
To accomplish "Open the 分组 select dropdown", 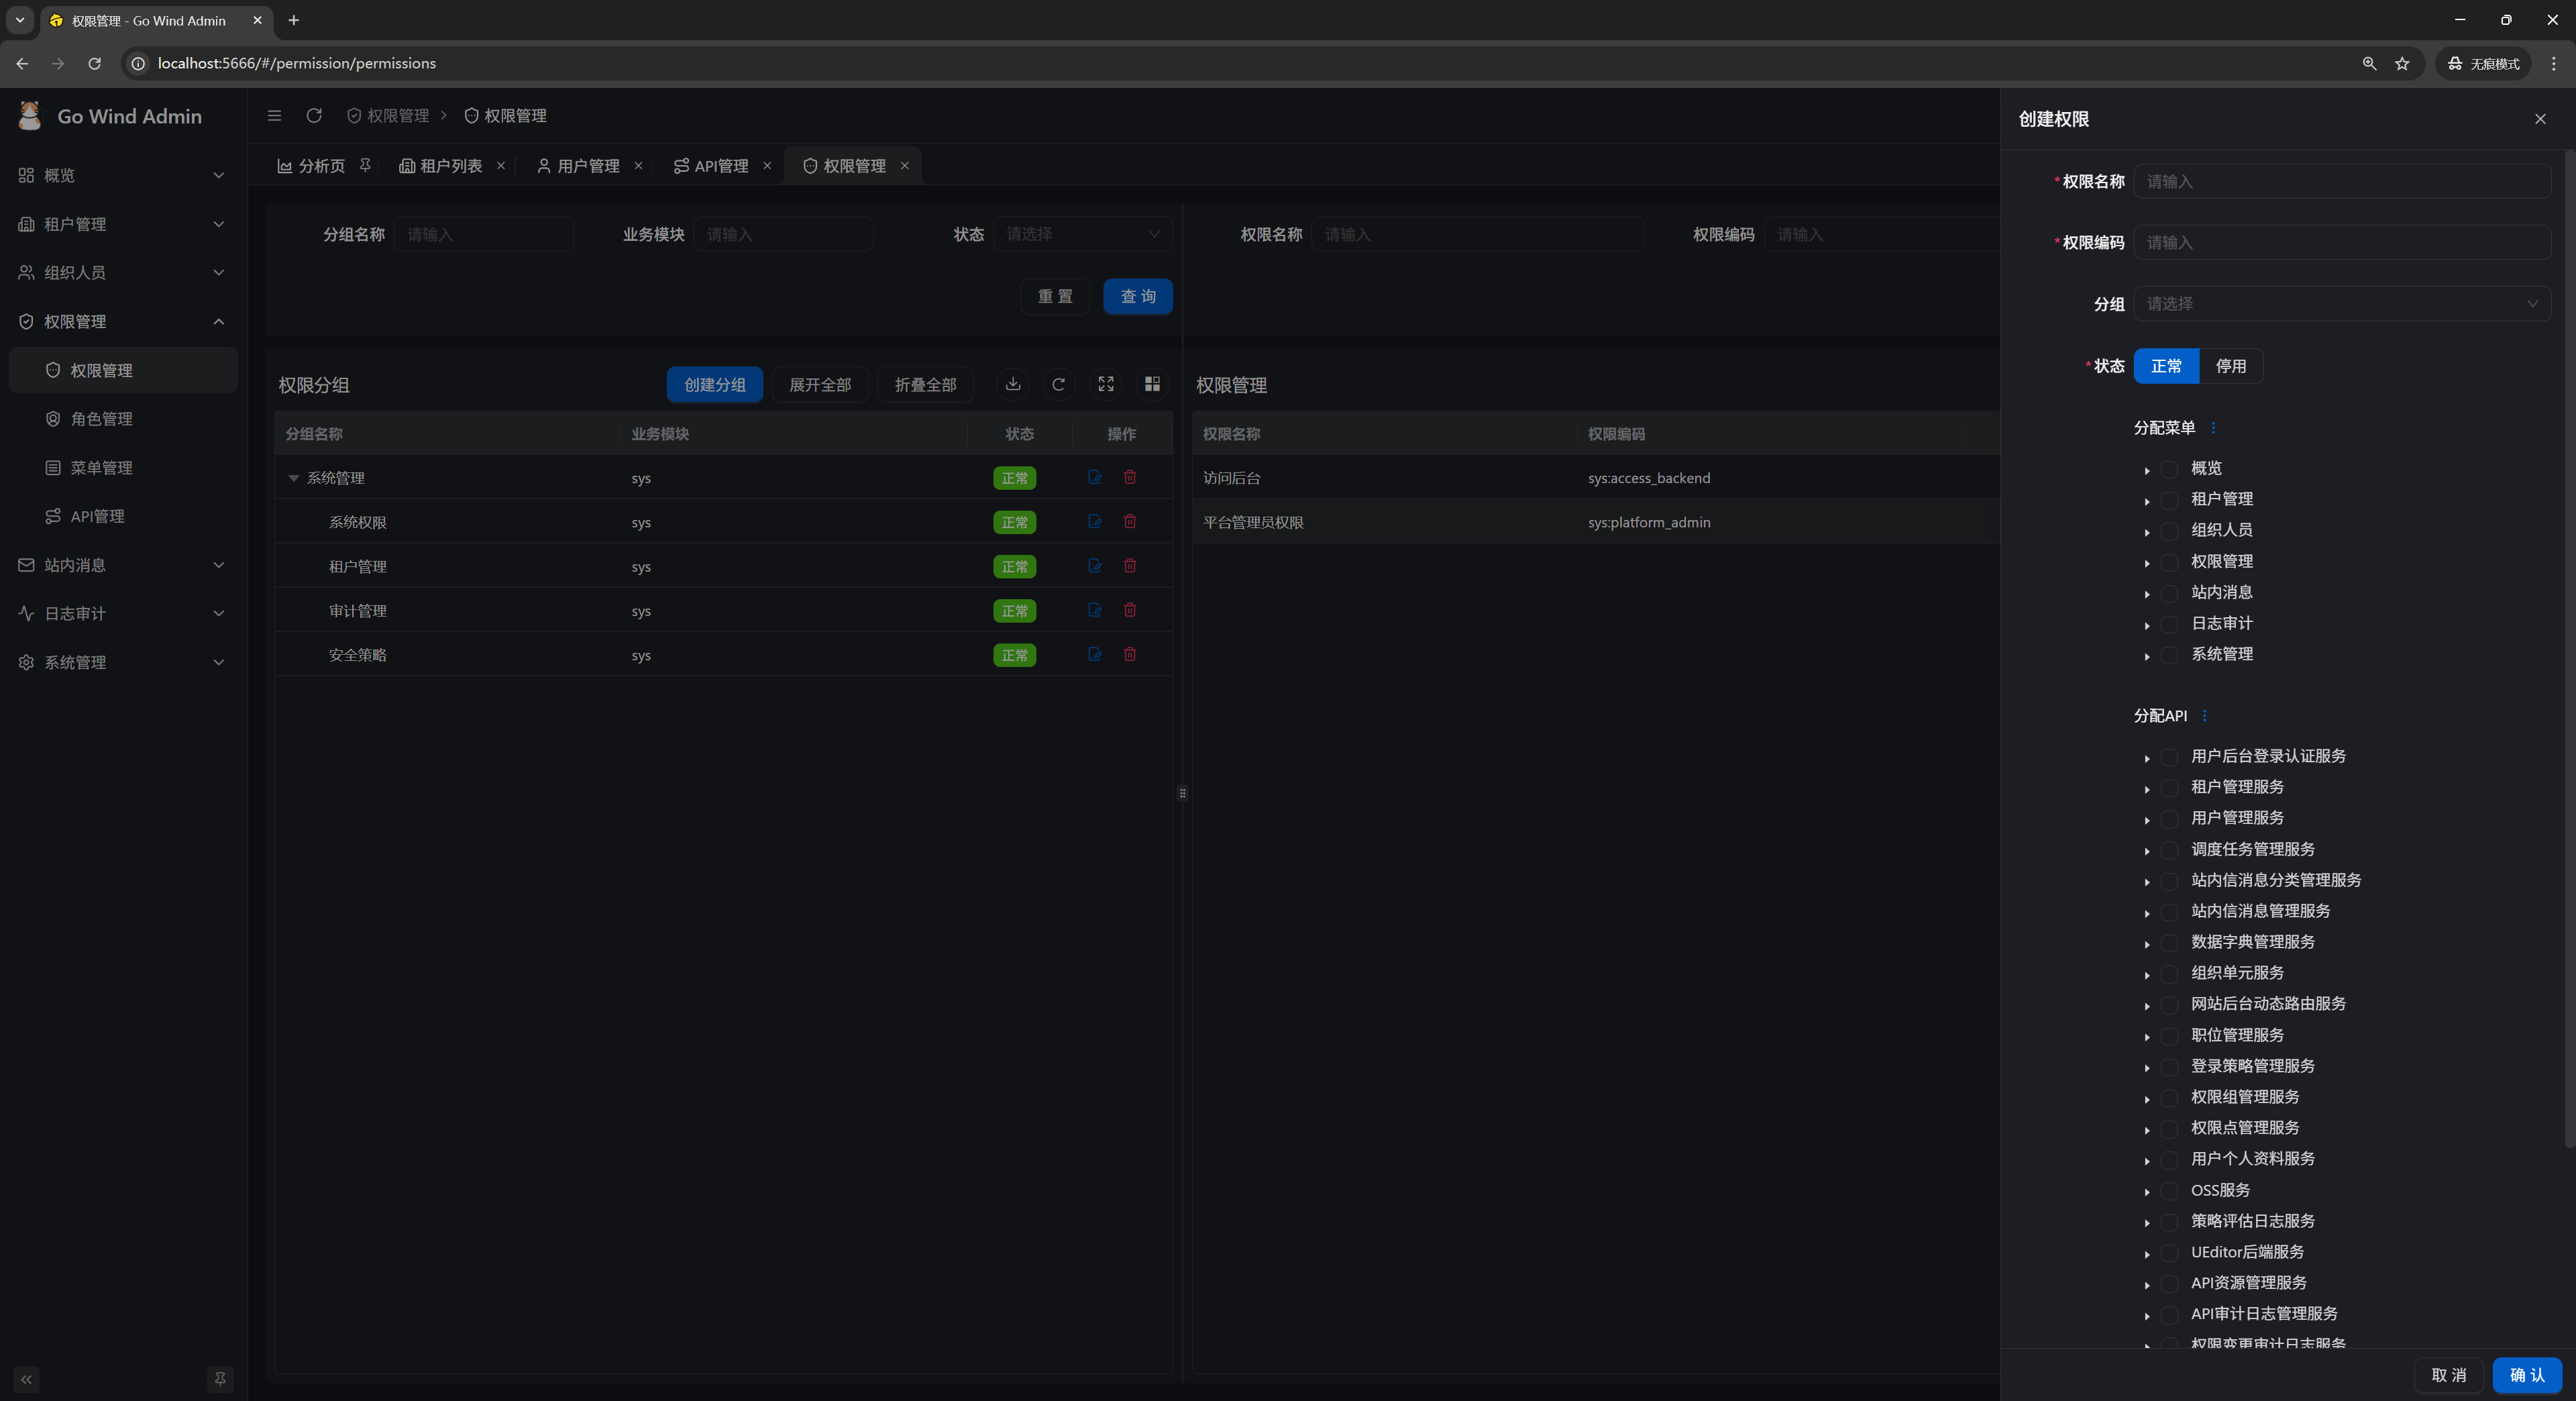I will point(2341,303).
